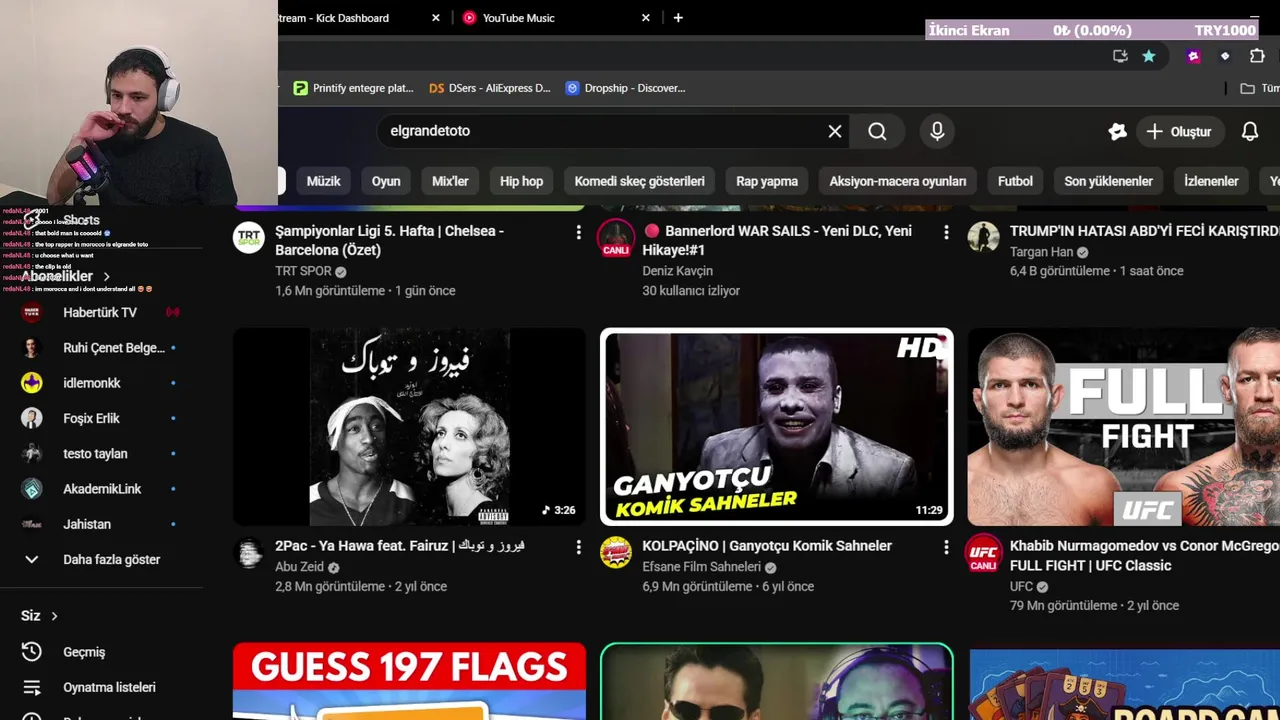Open Jahistan subscription
Viewport: 1280px width, 720px height.
pyautogui.click(x=100, y=524)
